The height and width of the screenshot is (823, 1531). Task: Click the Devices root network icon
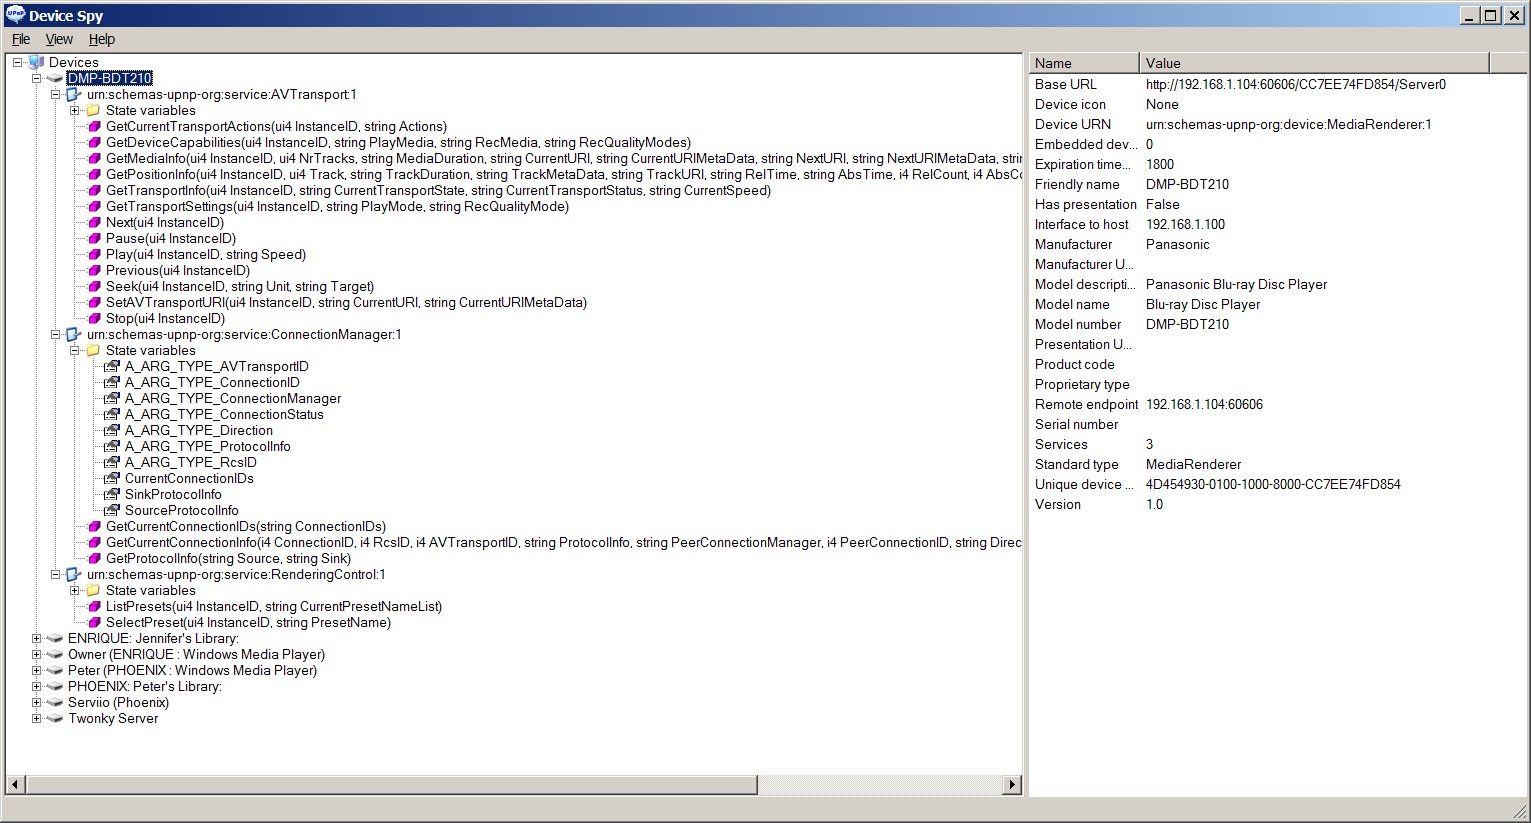coord(37,63)
